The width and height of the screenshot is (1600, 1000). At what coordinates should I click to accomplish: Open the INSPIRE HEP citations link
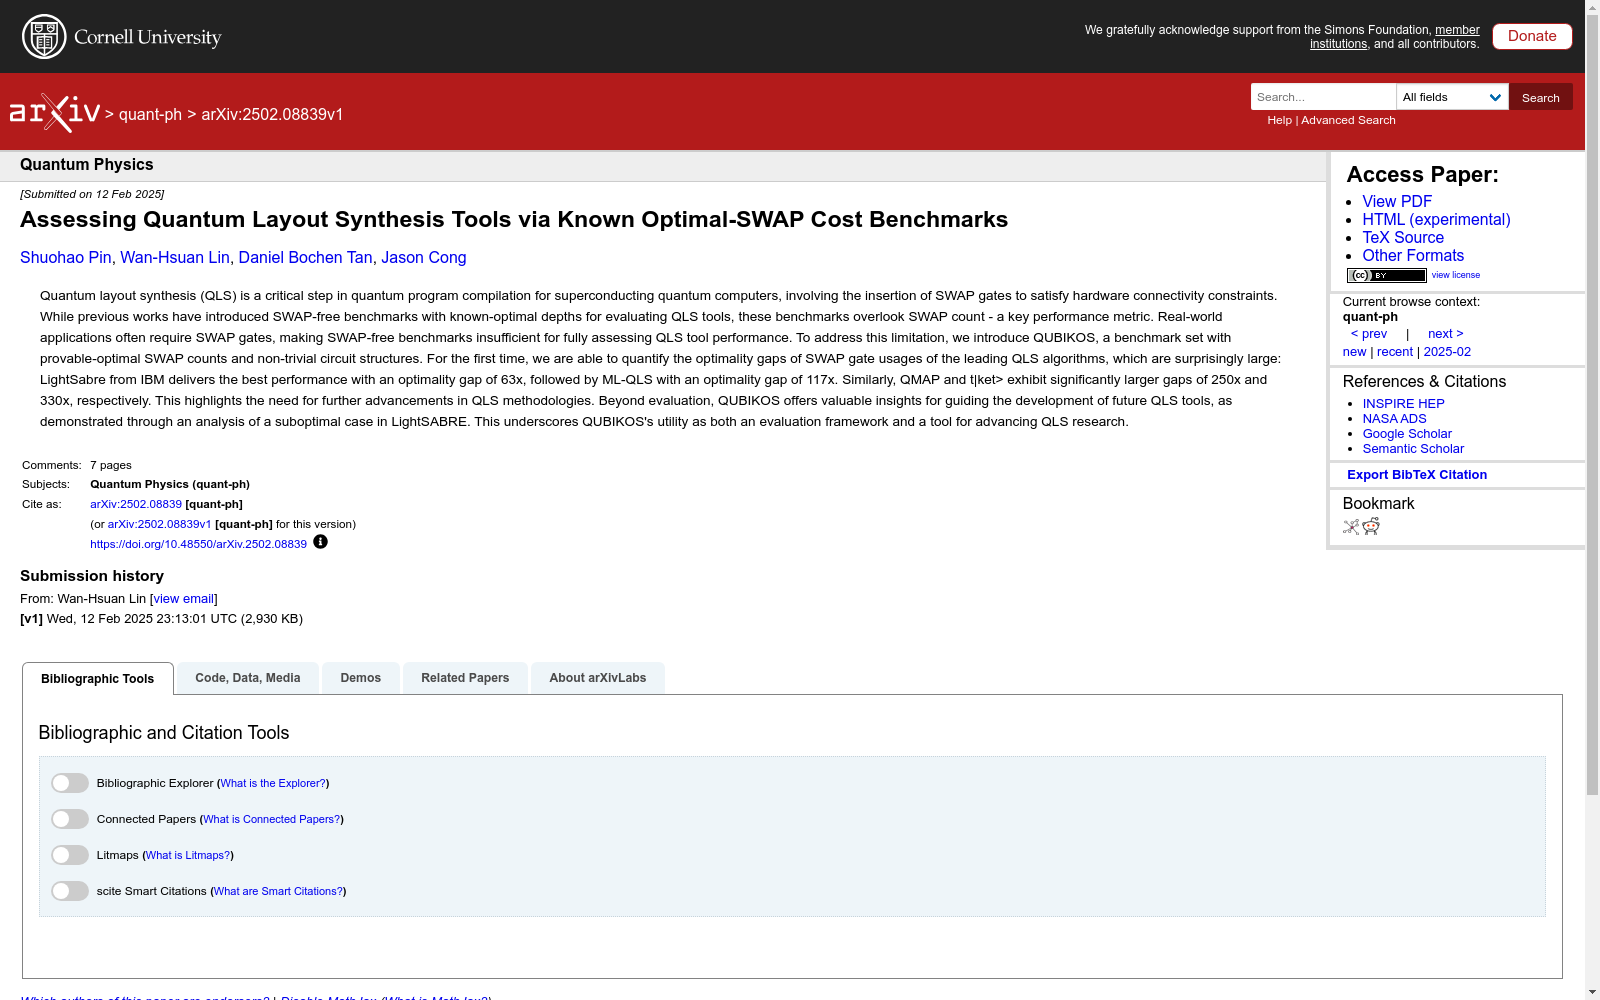point(1403,404)
